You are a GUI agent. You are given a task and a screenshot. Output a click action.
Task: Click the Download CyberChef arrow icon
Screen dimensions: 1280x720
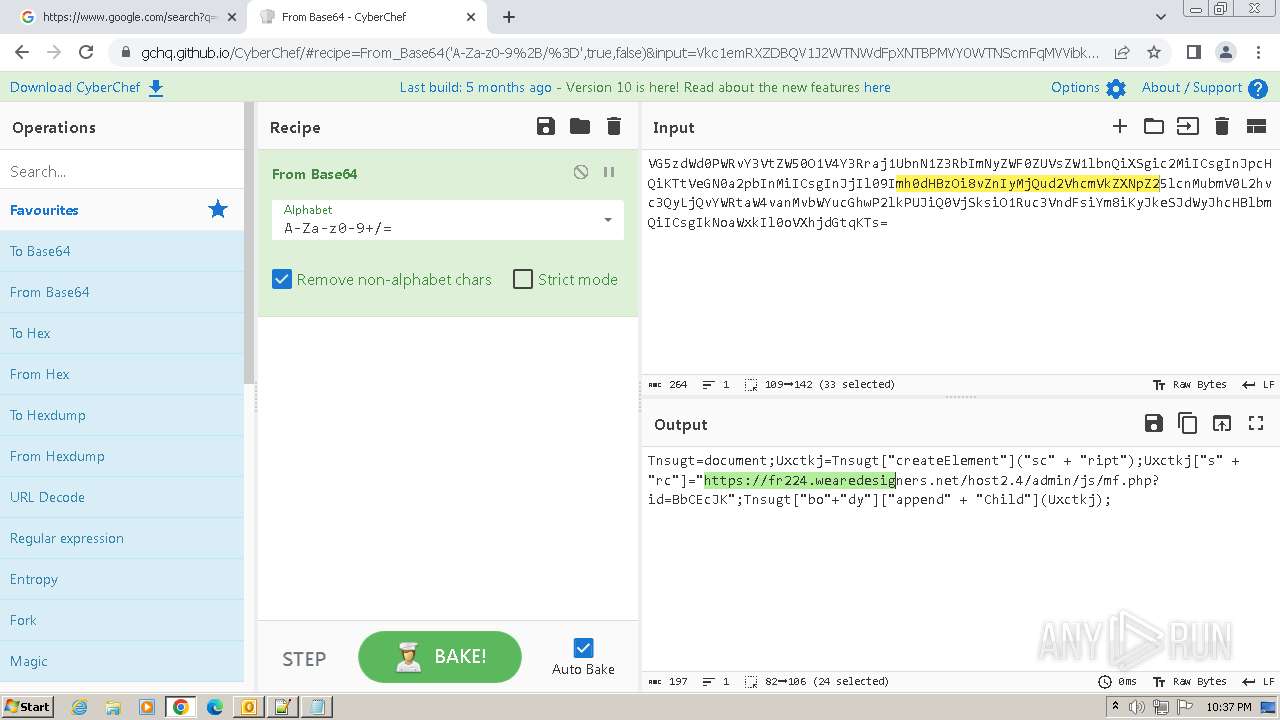[x=156, y=88]
